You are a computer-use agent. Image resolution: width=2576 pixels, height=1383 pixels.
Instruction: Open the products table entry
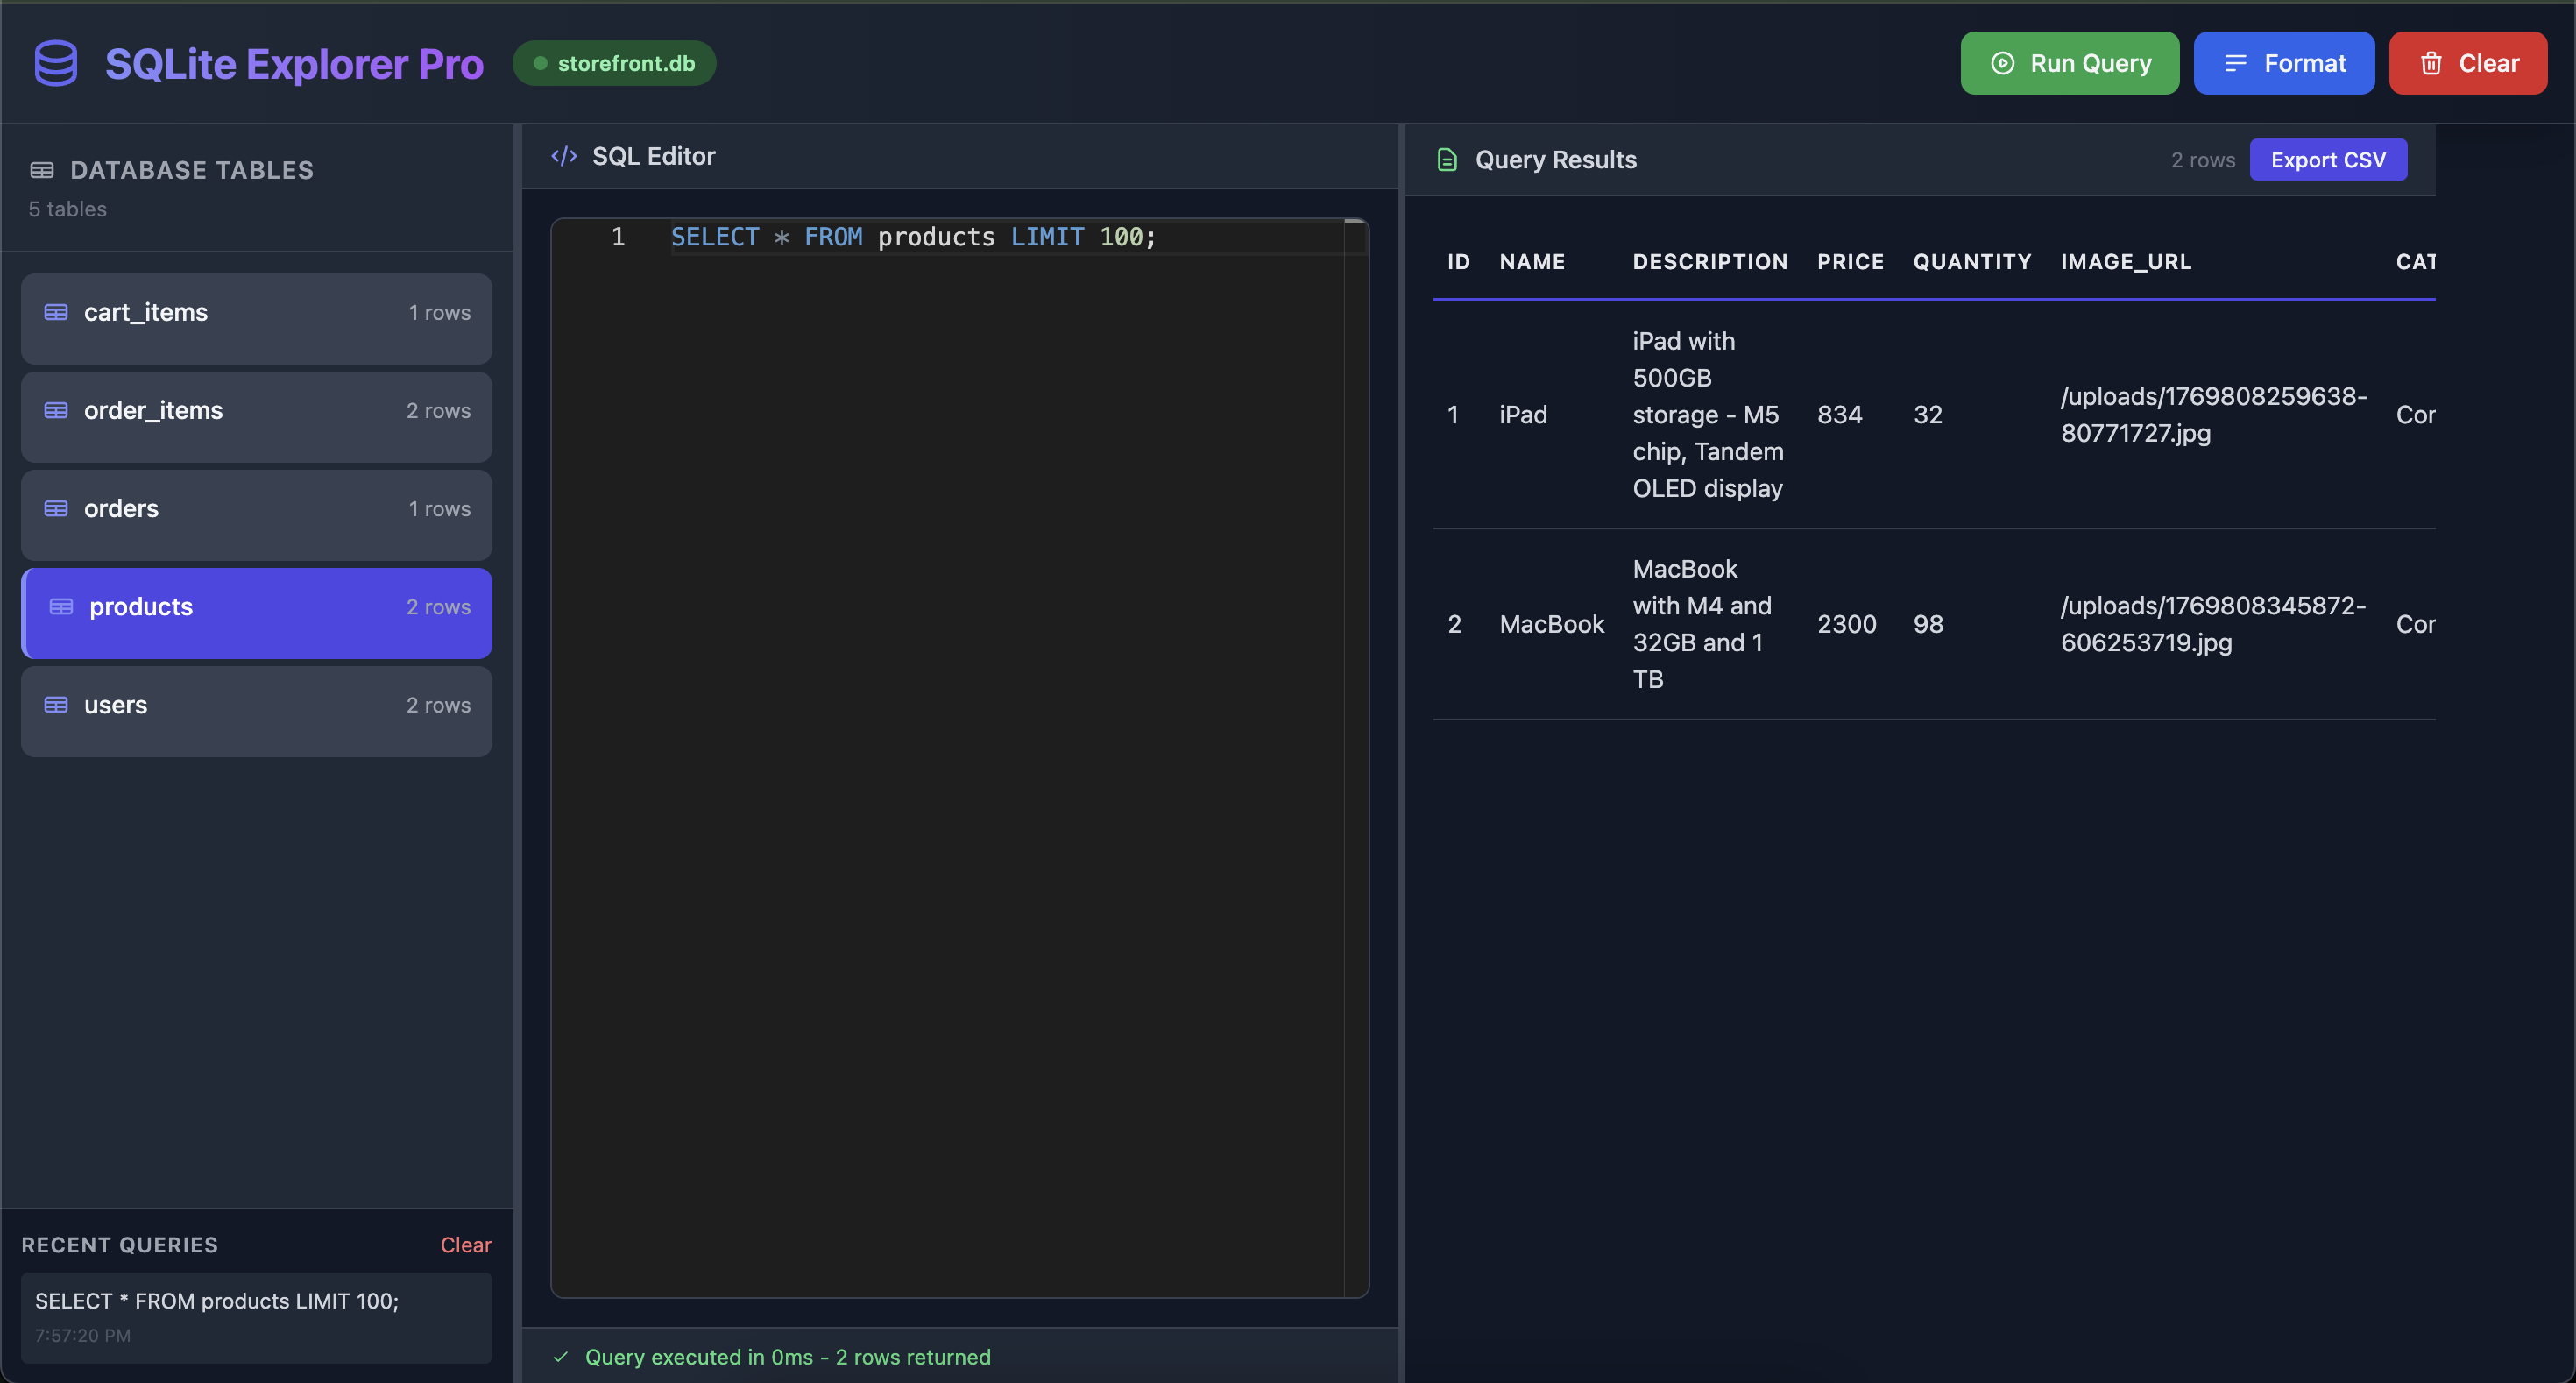click(256, 607)
